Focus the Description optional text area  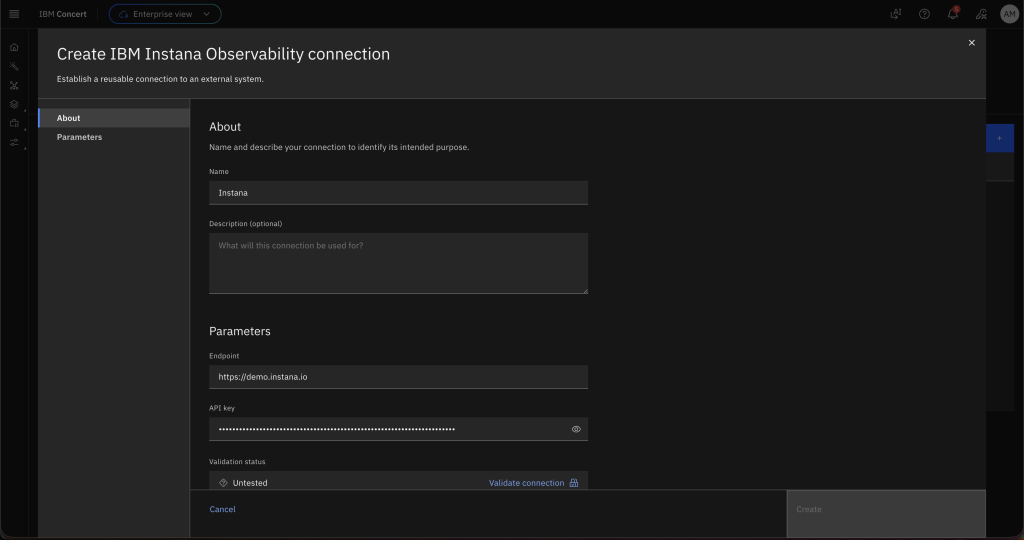tap(398, 263)
